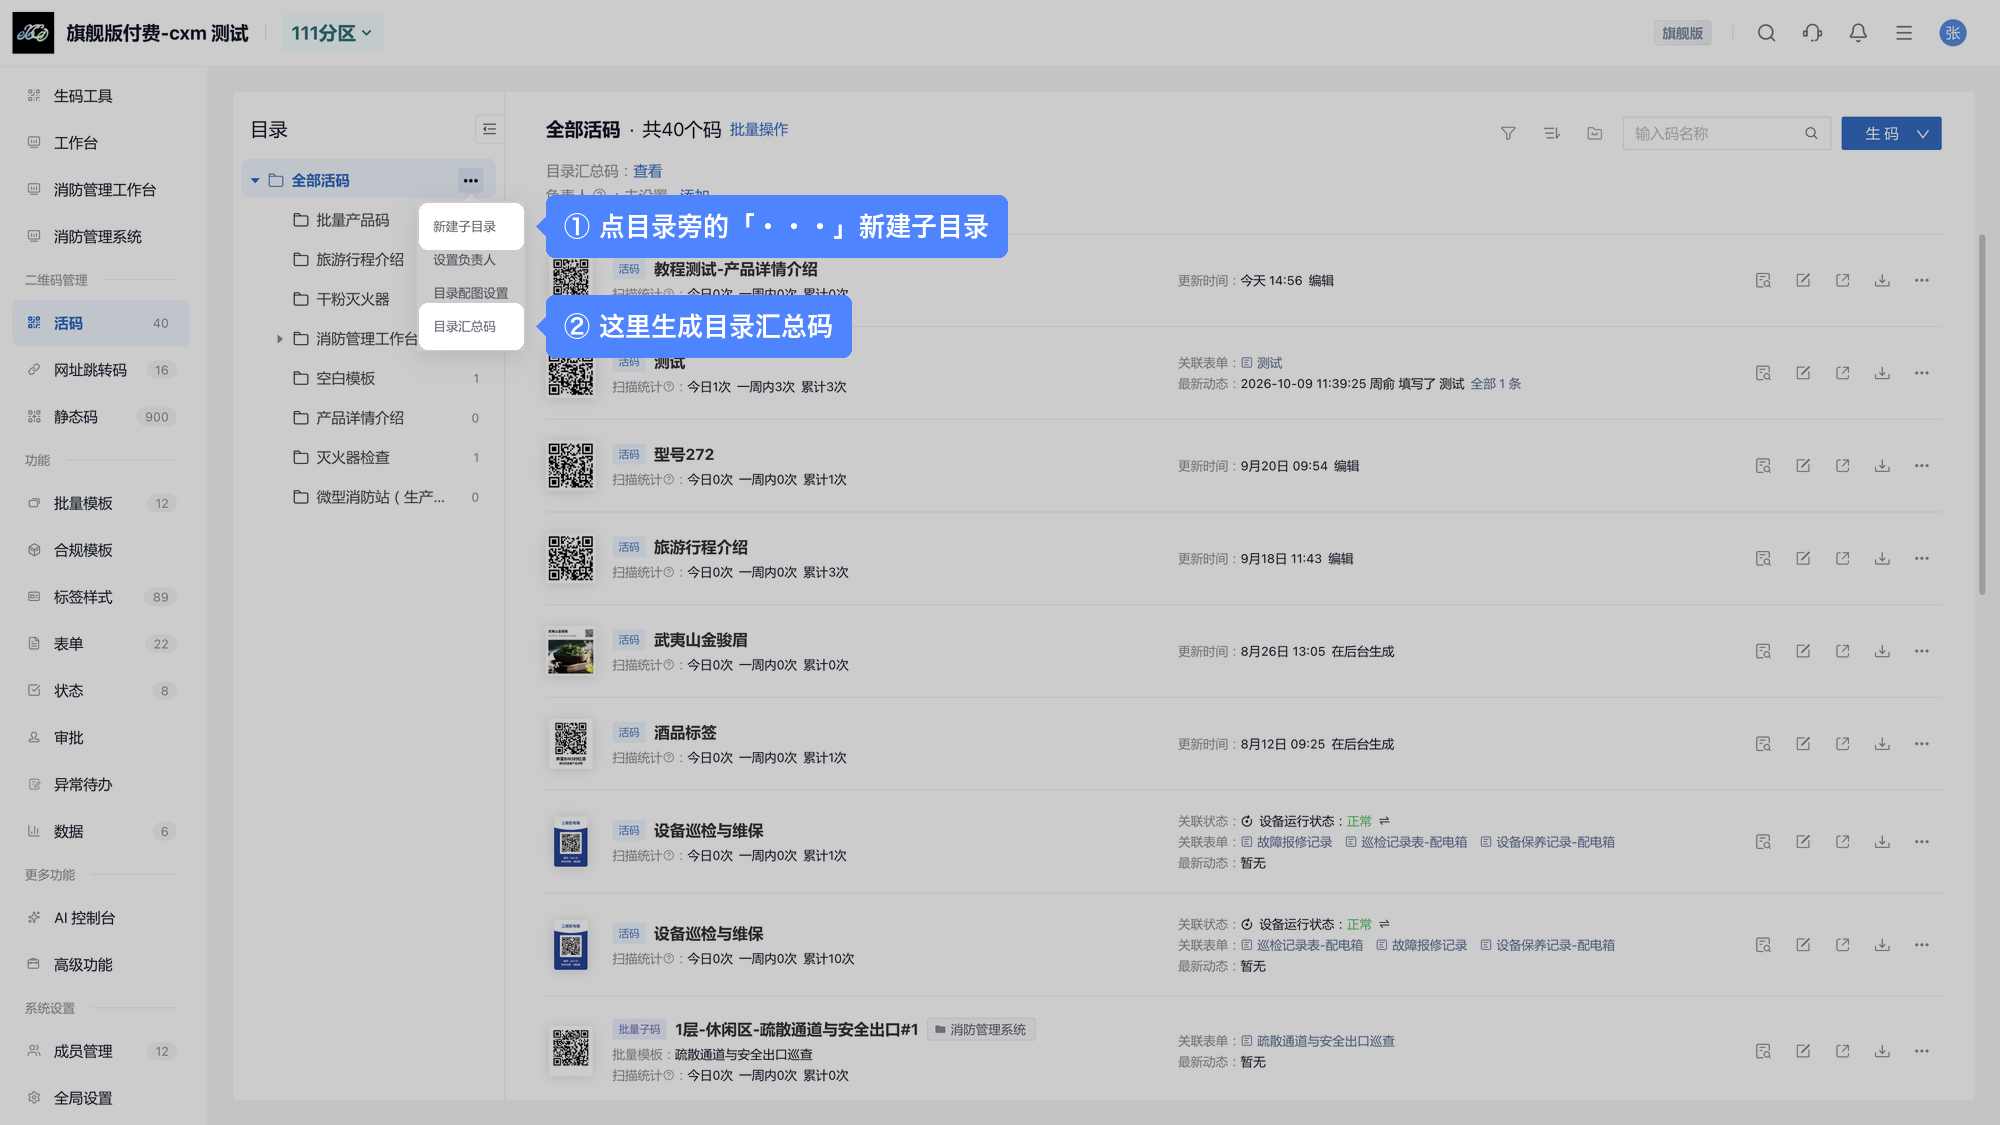
Task: Open the 消防管理系统 folder tag
Action: click(x=980, y=1030)
